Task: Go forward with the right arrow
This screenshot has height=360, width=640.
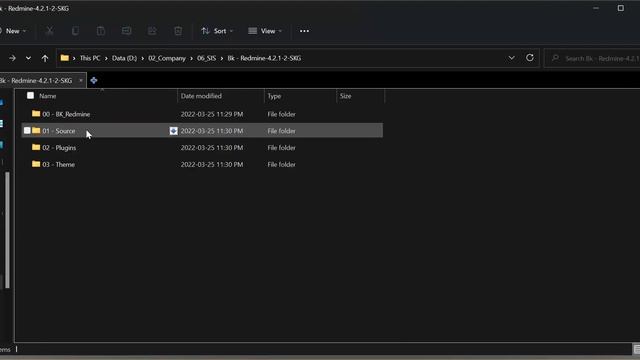Action: 12,58
